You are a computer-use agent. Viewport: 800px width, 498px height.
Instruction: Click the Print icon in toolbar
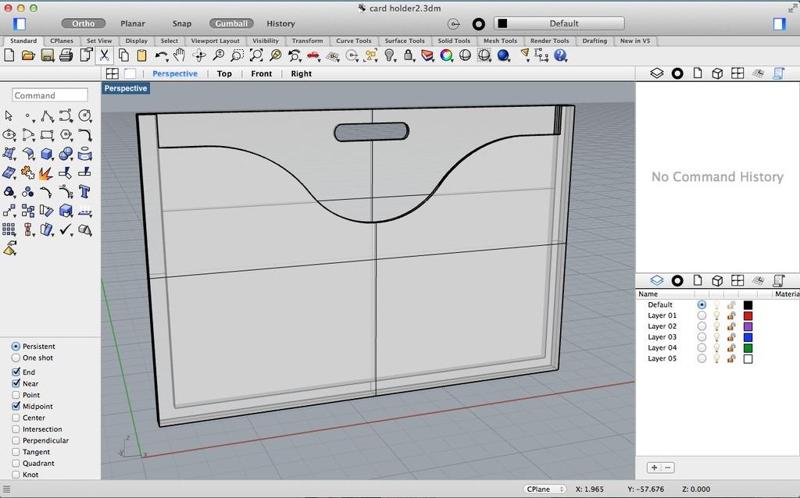coord(67,56)
